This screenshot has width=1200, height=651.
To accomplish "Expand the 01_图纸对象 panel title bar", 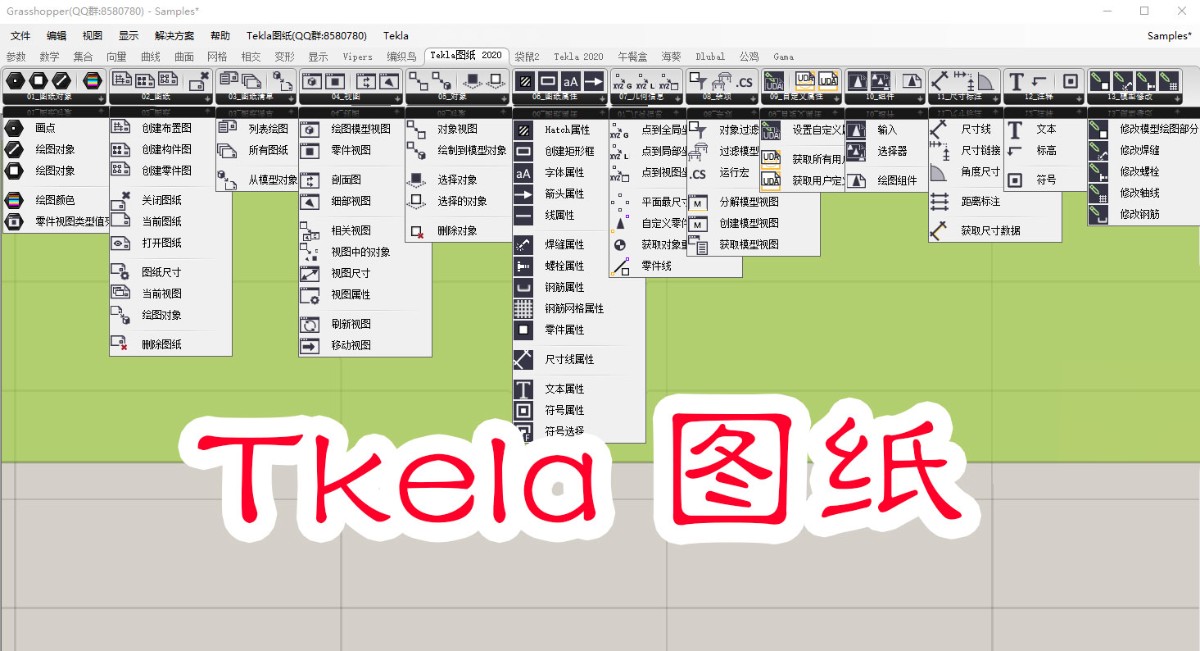I will 54,98.
